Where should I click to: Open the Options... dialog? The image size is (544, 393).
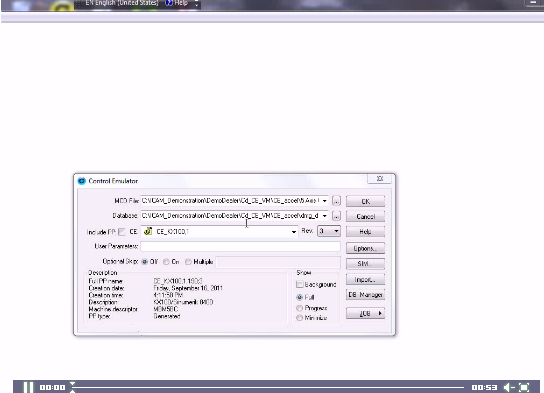(x=365, y=248)
